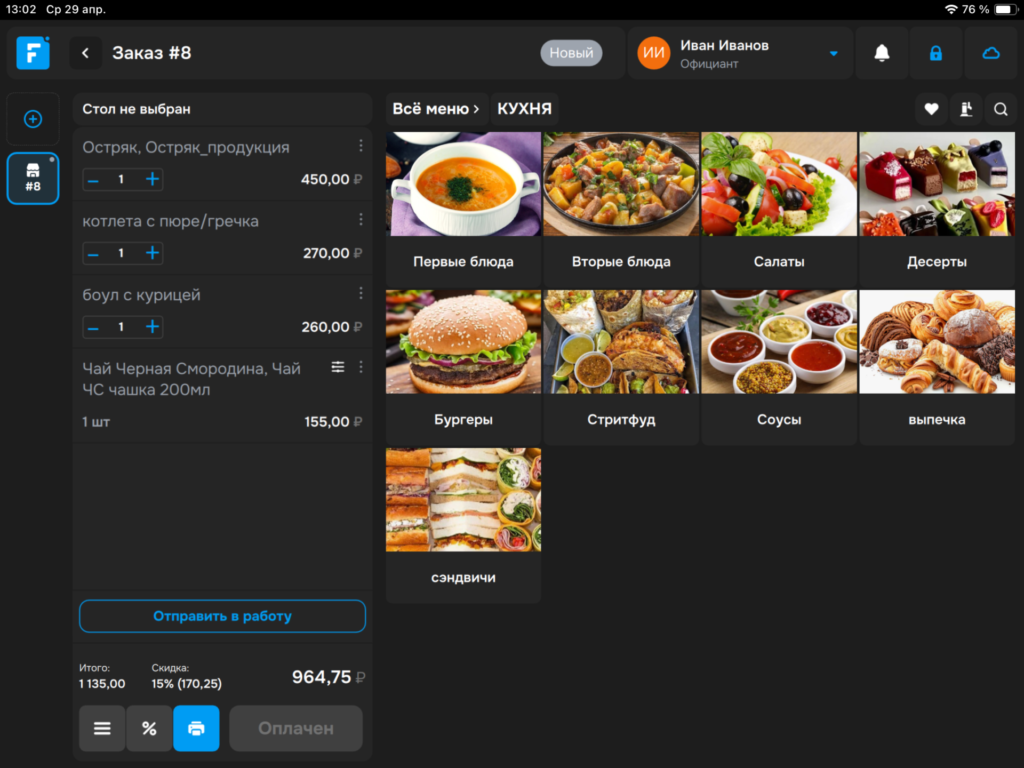This screenshot has width=1024, height=768.
Task: Click the 155,00 ₽ price
Action: [x=333, y=422]
